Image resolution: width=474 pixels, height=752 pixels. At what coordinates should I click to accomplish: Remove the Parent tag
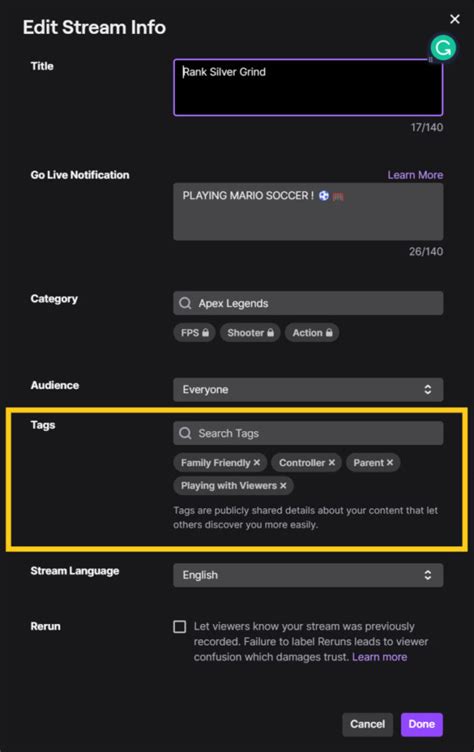tap(390, 463)
